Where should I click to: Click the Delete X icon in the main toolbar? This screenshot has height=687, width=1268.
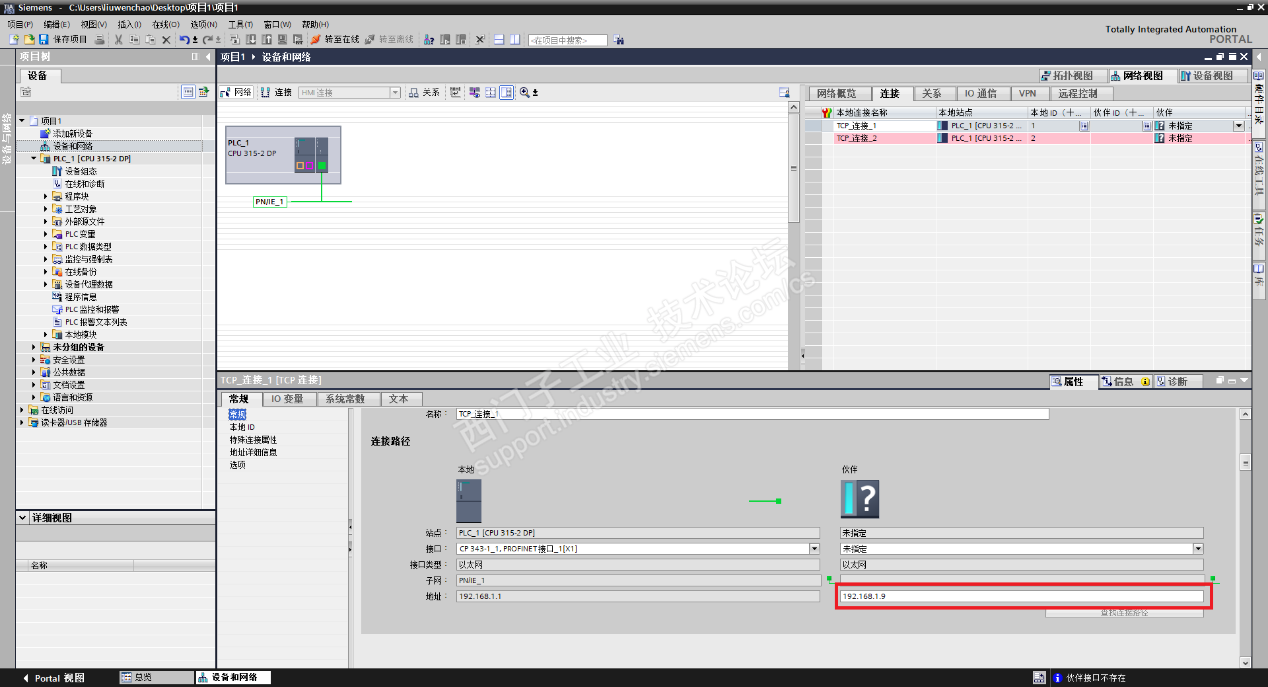[x=166, y=40]
